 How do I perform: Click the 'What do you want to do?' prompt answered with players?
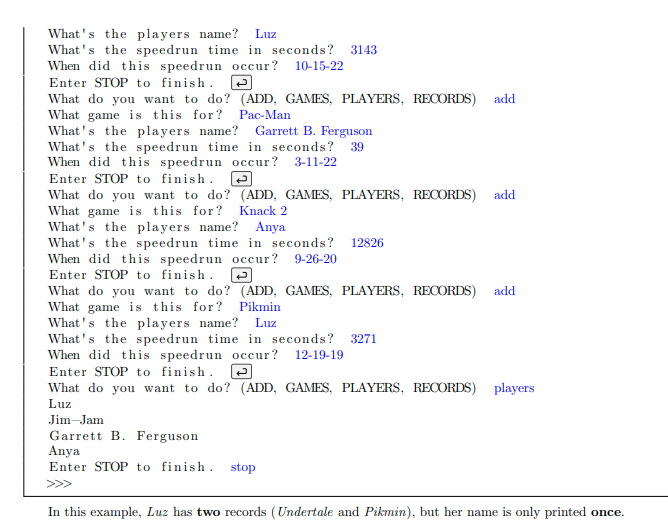tap(262, 388)
